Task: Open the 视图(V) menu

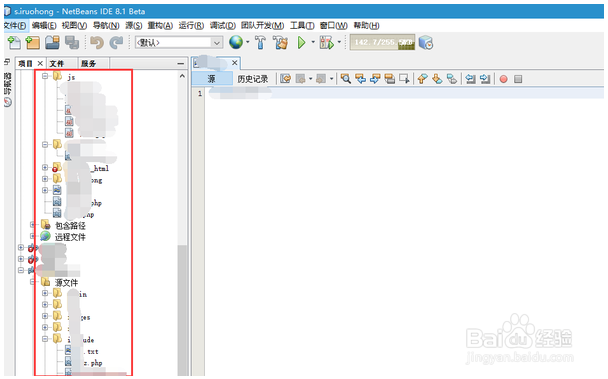Action: [74, 26]
